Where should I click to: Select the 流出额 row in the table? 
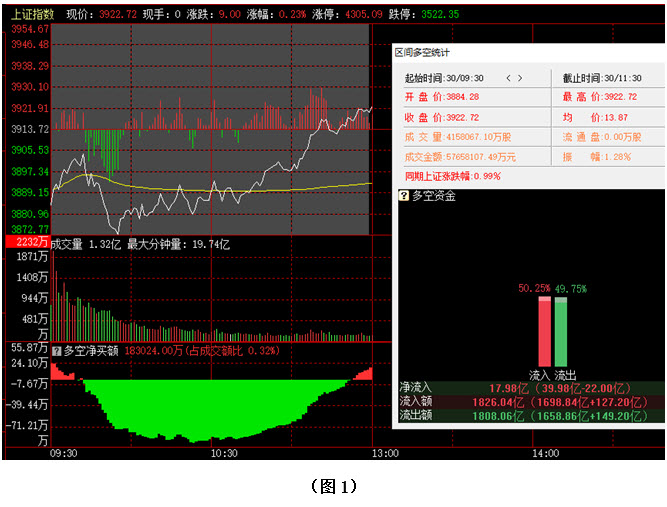click(530, 414)
